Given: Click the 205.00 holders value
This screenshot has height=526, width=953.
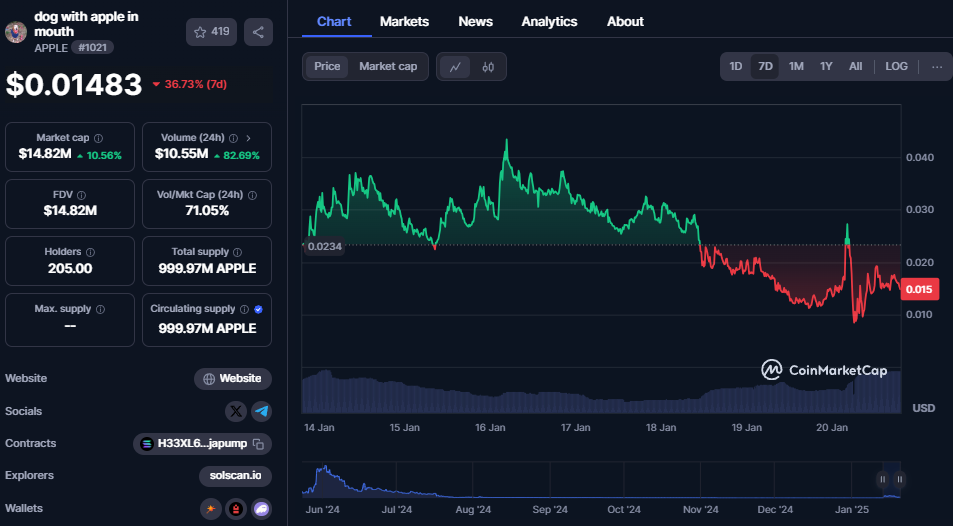Looking at the screenshot, I should [70, 268].
